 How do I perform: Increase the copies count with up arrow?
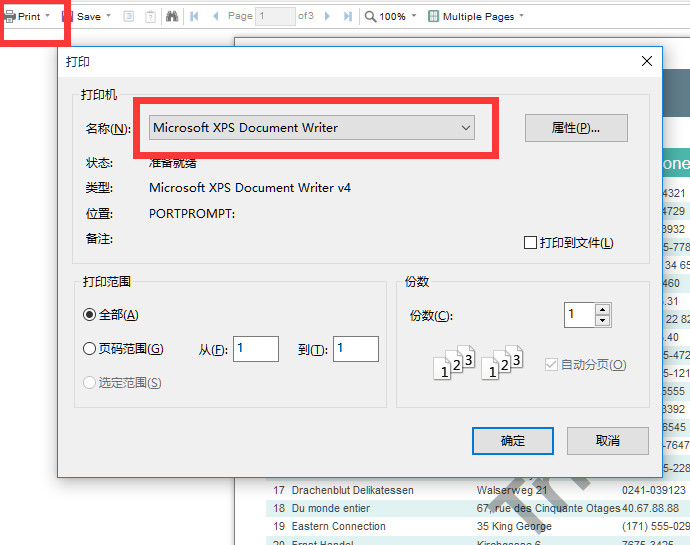pos(602,309)
